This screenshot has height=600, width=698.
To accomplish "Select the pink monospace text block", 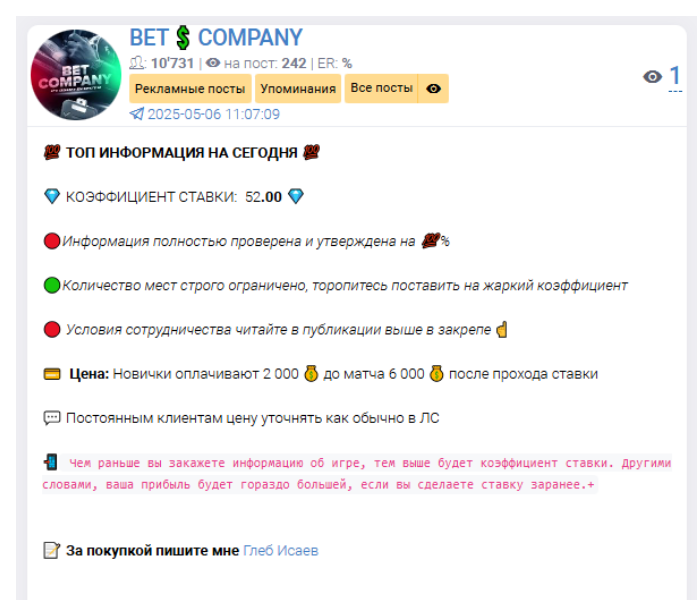I will point(357,474).
